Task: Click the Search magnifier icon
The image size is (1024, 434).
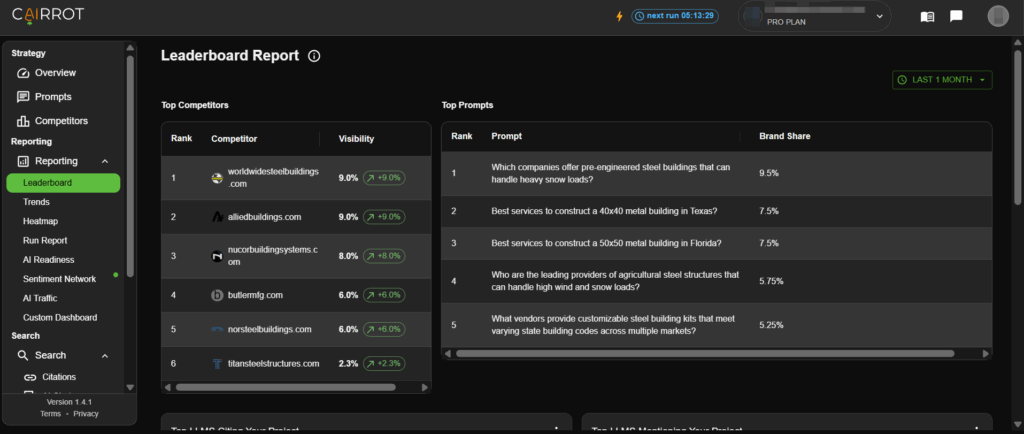Action: pyautogui.click(x=24, y=356)
